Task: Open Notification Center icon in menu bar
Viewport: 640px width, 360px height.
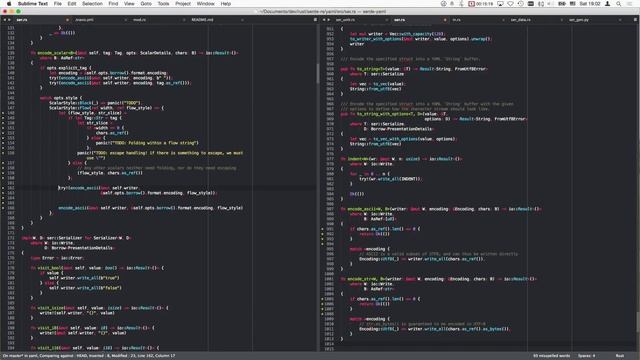Action: 629,4
